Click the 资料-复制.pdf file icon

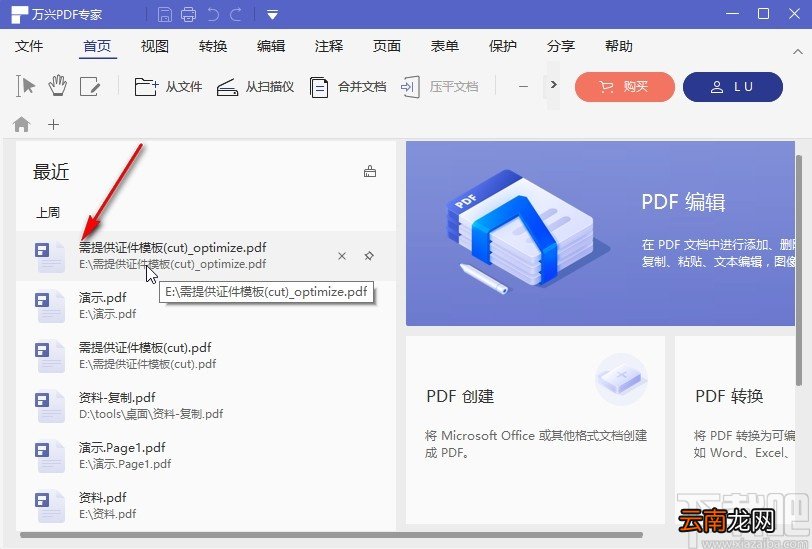50,406
